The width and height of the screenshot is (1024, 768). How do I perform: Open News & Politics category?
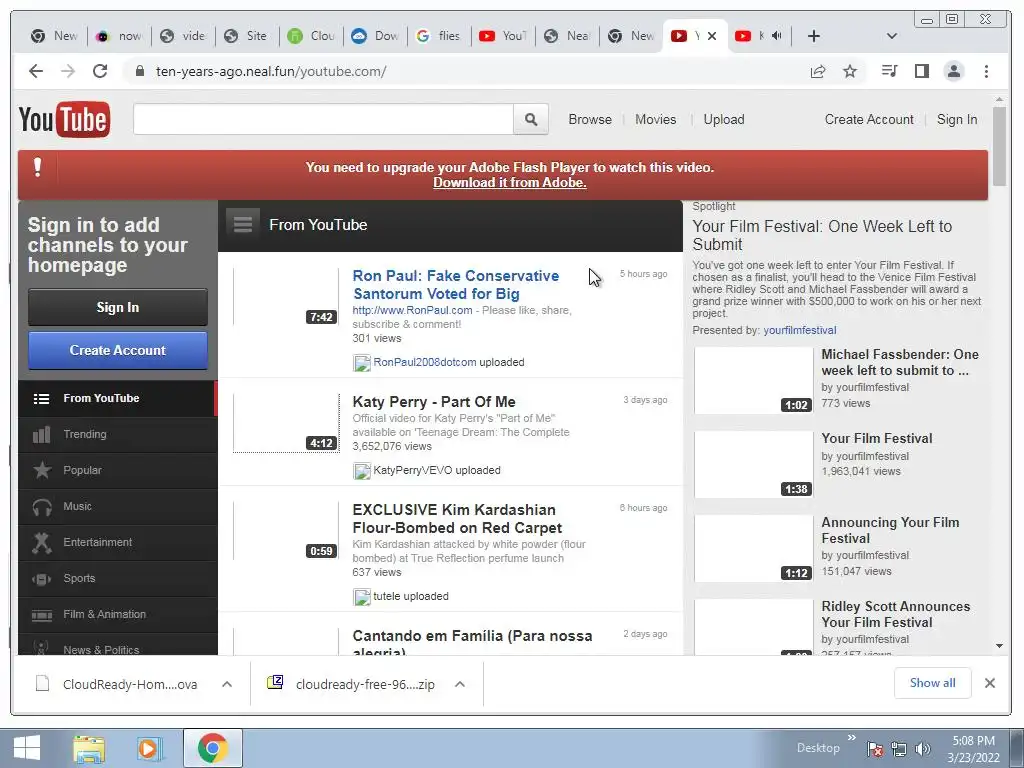click(x=118, y=647)
